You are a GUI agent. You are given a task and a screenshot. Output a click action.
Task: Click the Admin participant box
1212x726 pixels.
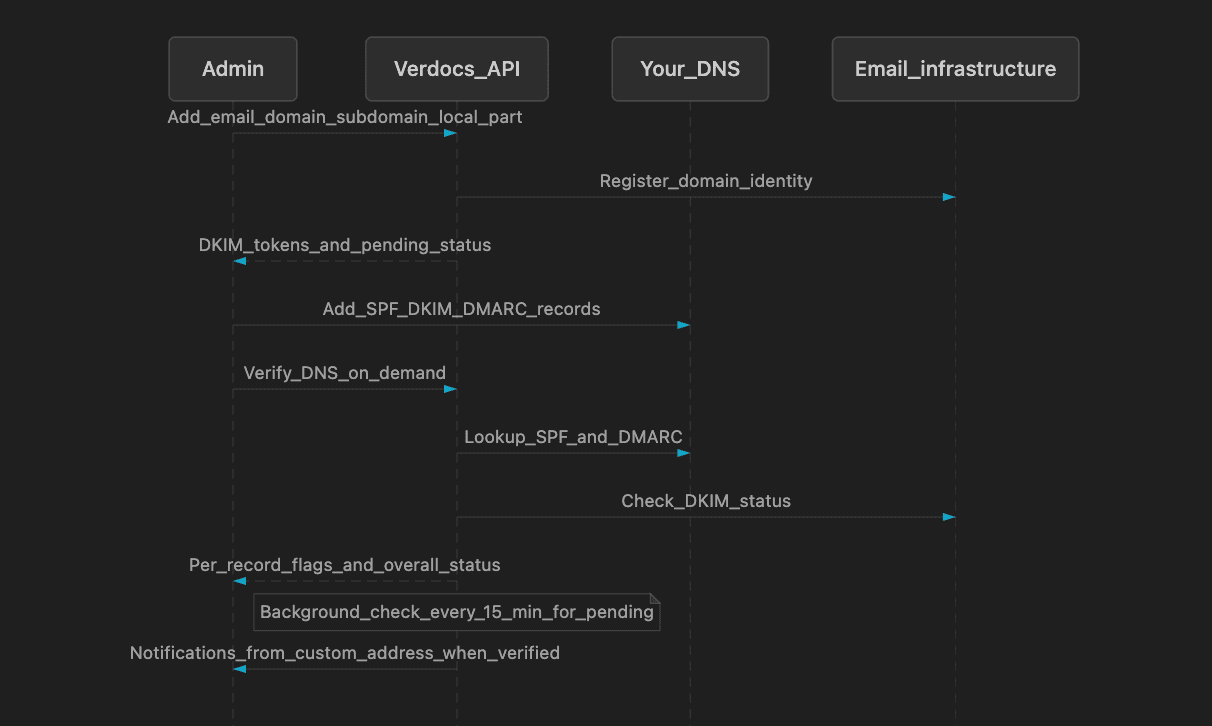(233, 69)
